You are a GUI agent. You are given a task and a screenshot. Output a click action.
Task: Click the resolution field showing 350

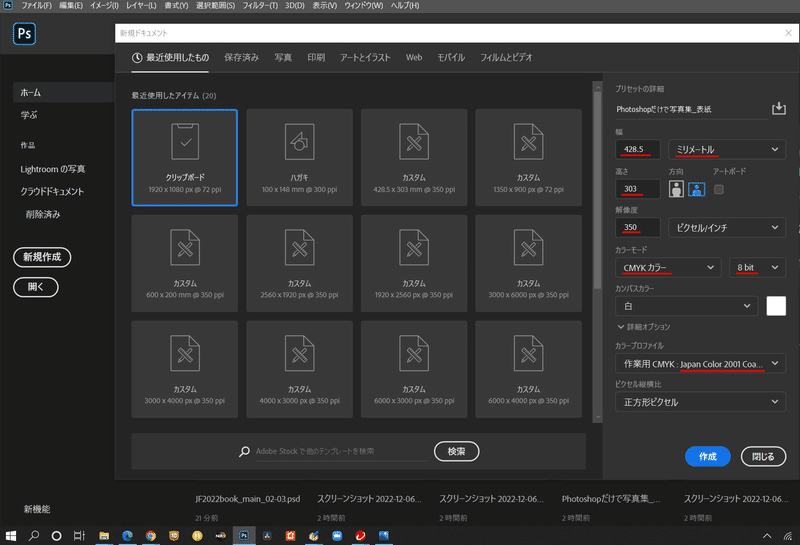(x=638, y=228)
